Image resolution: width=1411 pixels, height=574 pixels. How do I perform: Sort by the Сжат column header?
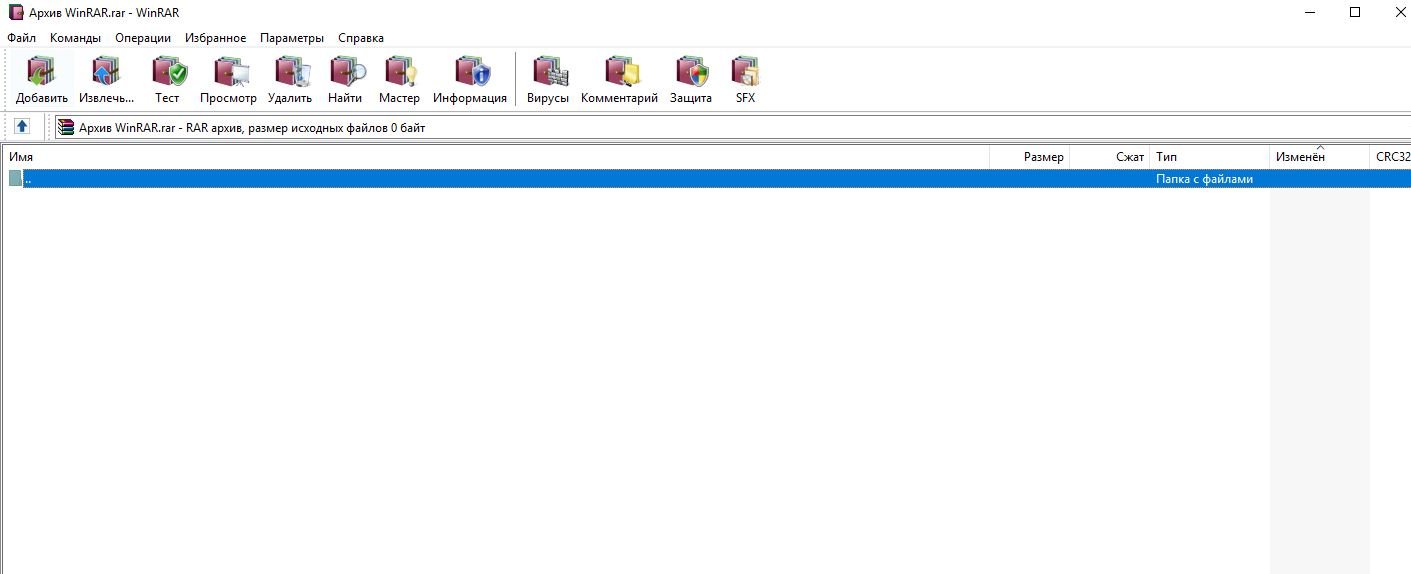(1109, 157)
